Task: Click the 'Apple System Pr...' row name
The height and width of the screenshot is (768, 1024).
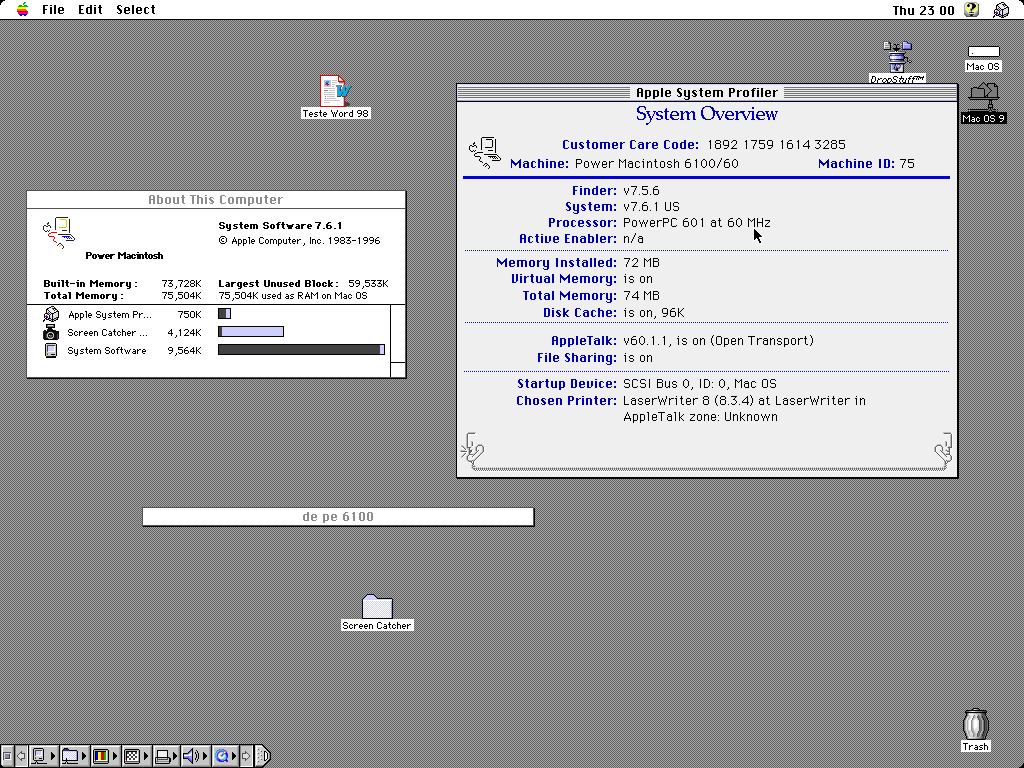Action: pos(110,315)
